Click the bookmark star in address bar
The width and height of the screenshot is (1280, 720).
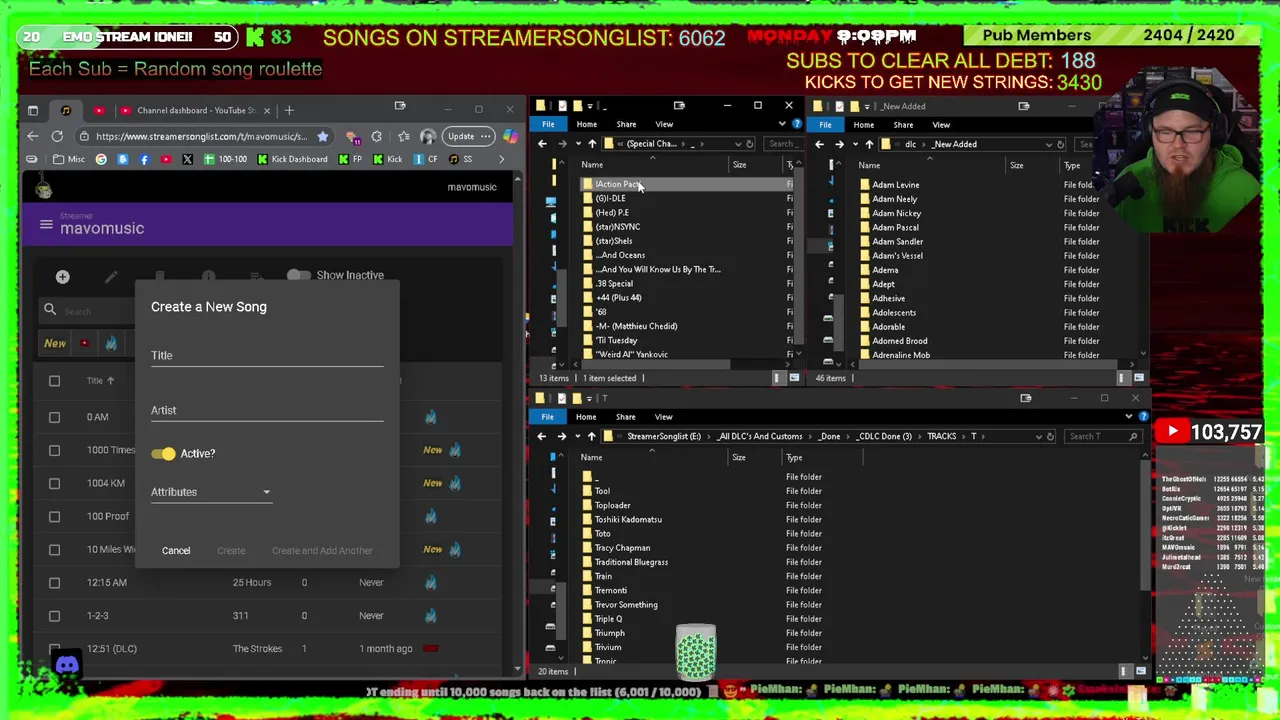322,136
